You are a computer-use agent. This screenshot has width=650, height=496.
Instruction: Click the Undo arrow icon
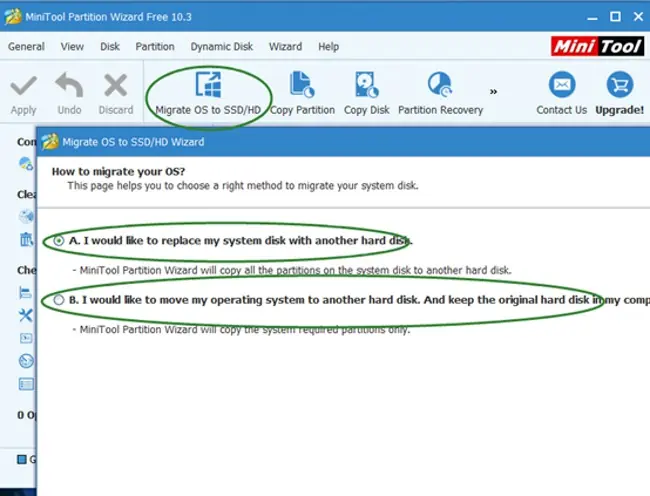point(69,85)
